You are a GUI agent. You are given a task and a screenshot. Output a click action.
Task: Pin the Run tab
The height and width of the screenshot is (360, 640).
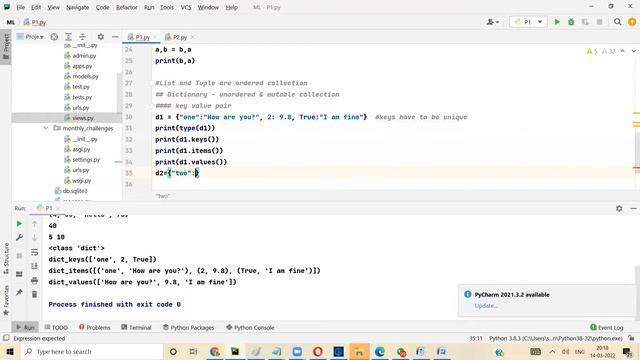click(x=19, y=292)
